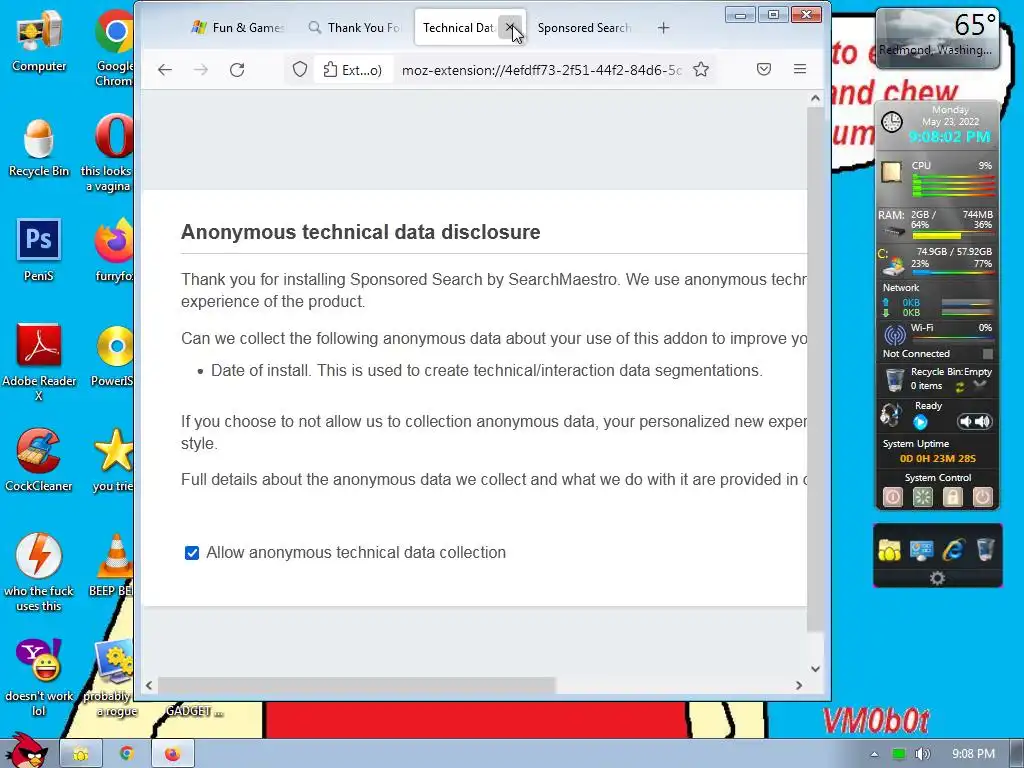Open the folder icon in launcher gadget
Viewport: 1024px width, 768px height.
(889, 551)
